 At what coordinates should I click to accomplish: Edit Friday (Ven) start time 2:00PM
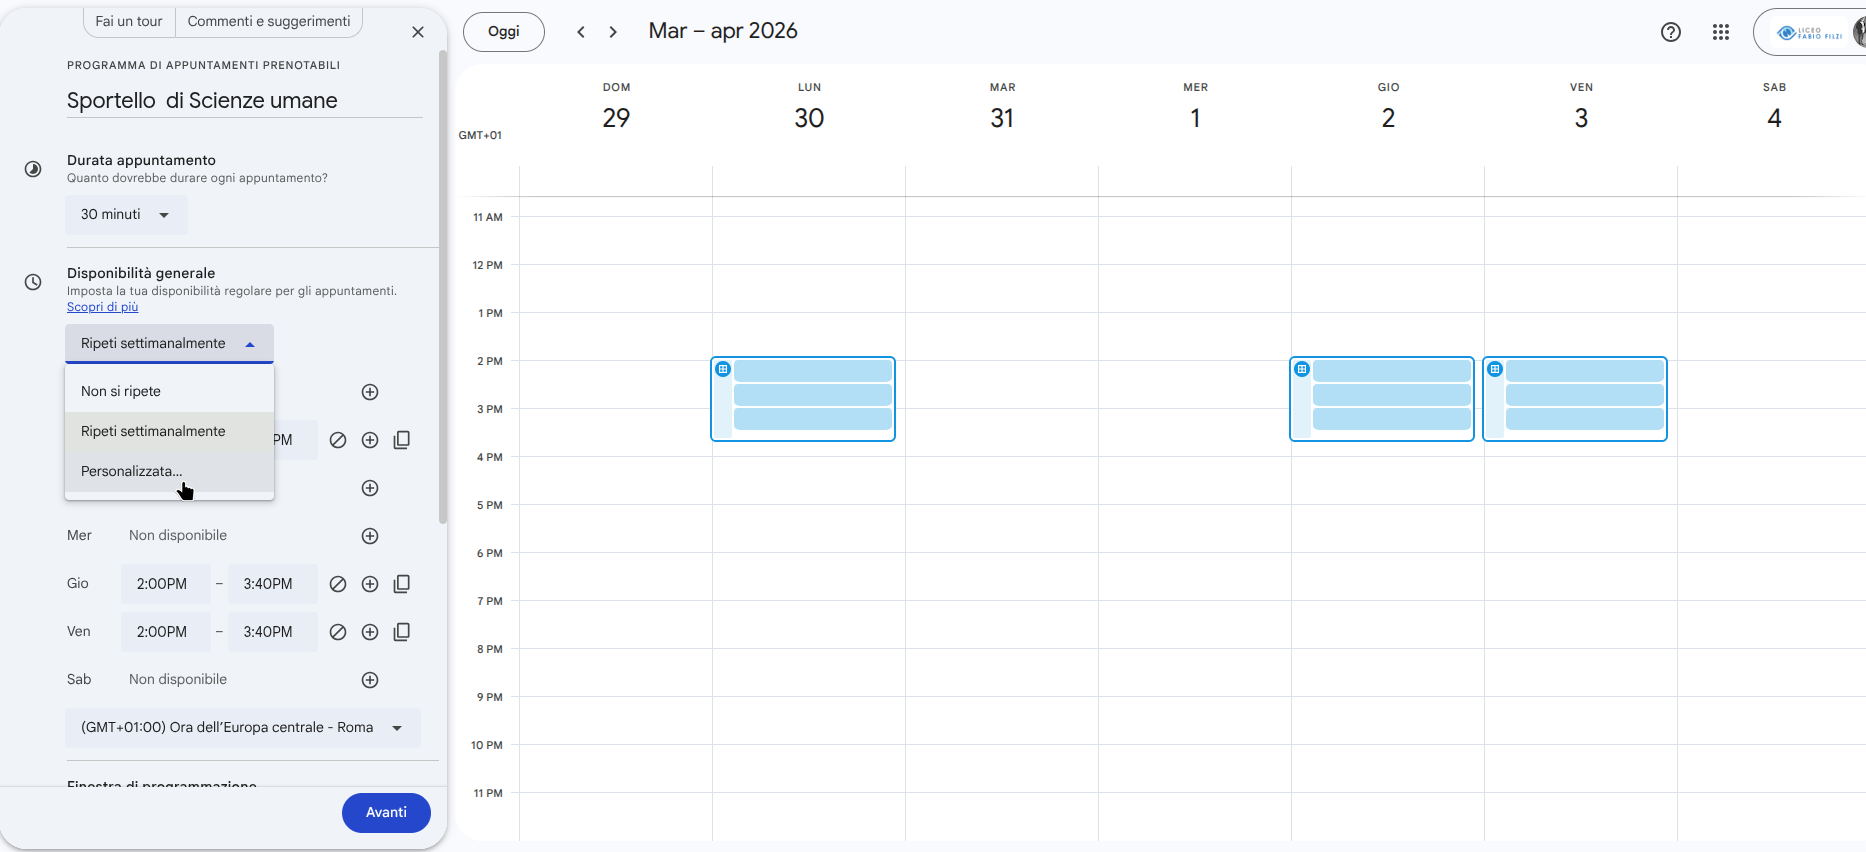[166, 632]
